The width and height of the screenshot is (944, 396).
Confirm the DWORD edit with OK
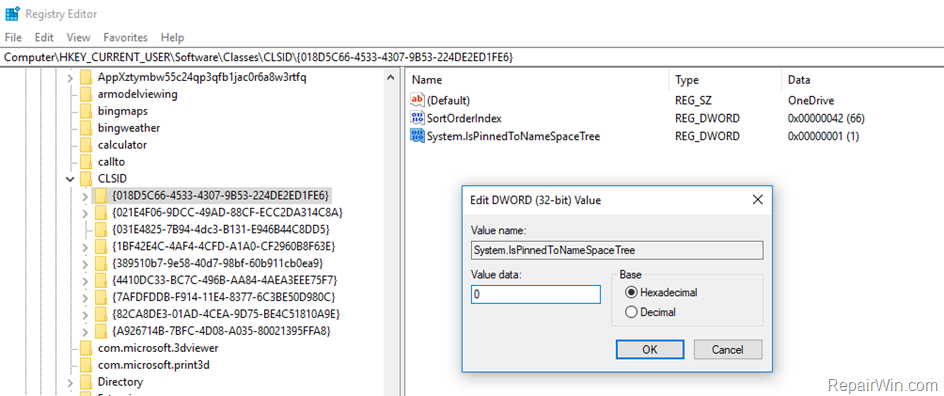[x=650, y=349]
